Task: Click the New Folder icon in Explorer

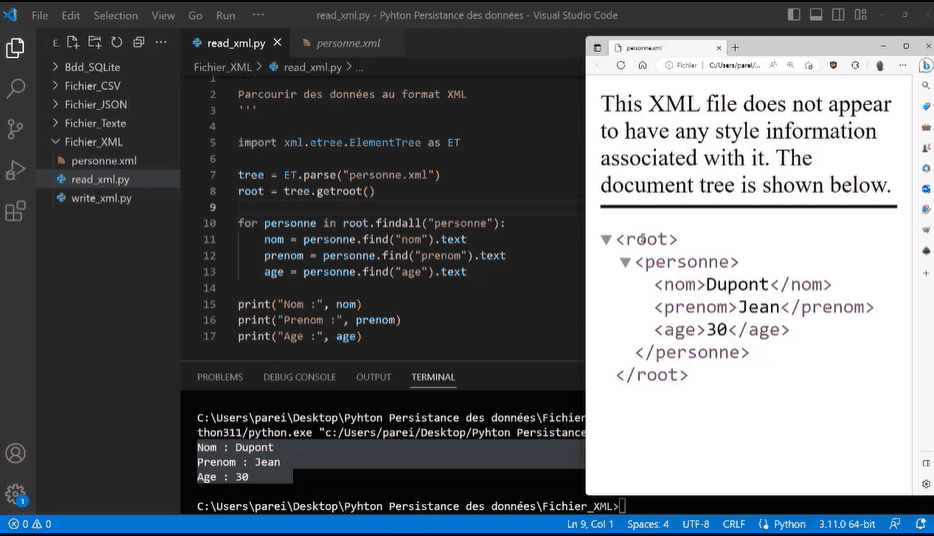Action: (95, 42)
